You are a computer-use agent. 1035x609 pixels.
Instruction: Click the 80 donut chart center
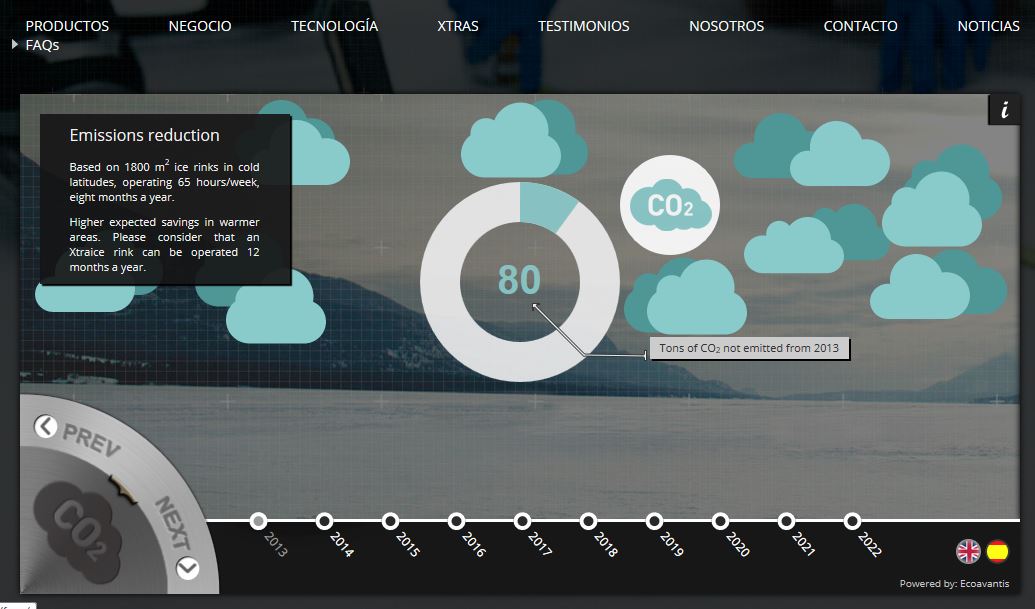pos(519,280)
